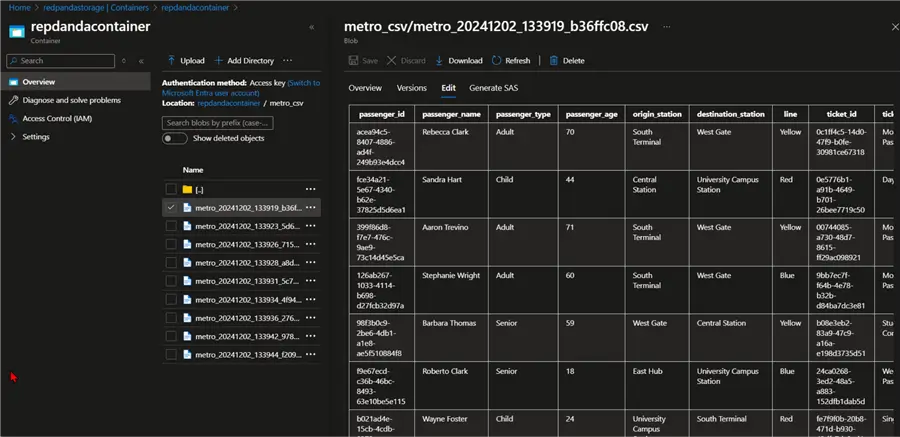Click Switch to Microsoft Entra user account link
Image resolution: width=900 pixels, height=437 pixels.
tap(241, 88)
